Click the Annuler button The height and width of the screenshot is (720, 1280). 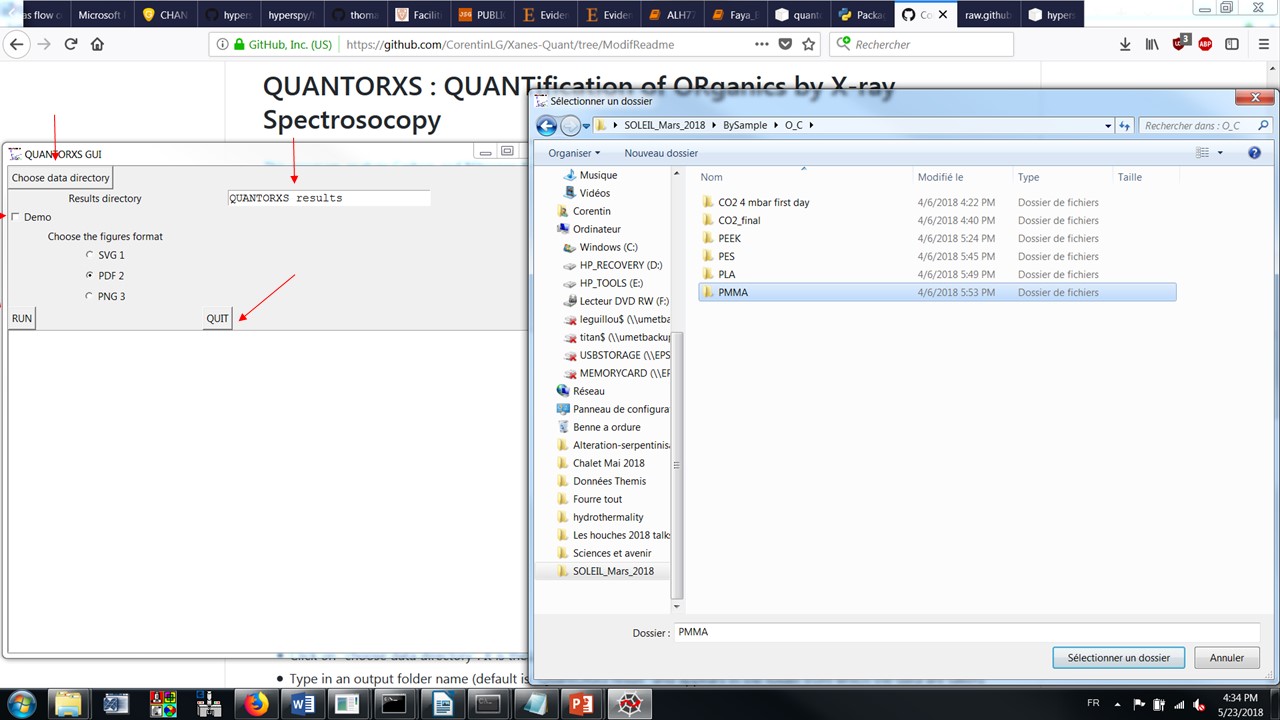1227,658
